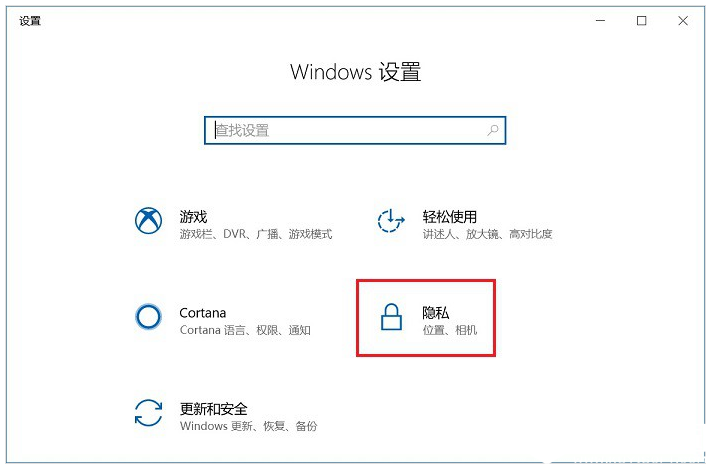Minimize the 设置 window

point(601,20)
